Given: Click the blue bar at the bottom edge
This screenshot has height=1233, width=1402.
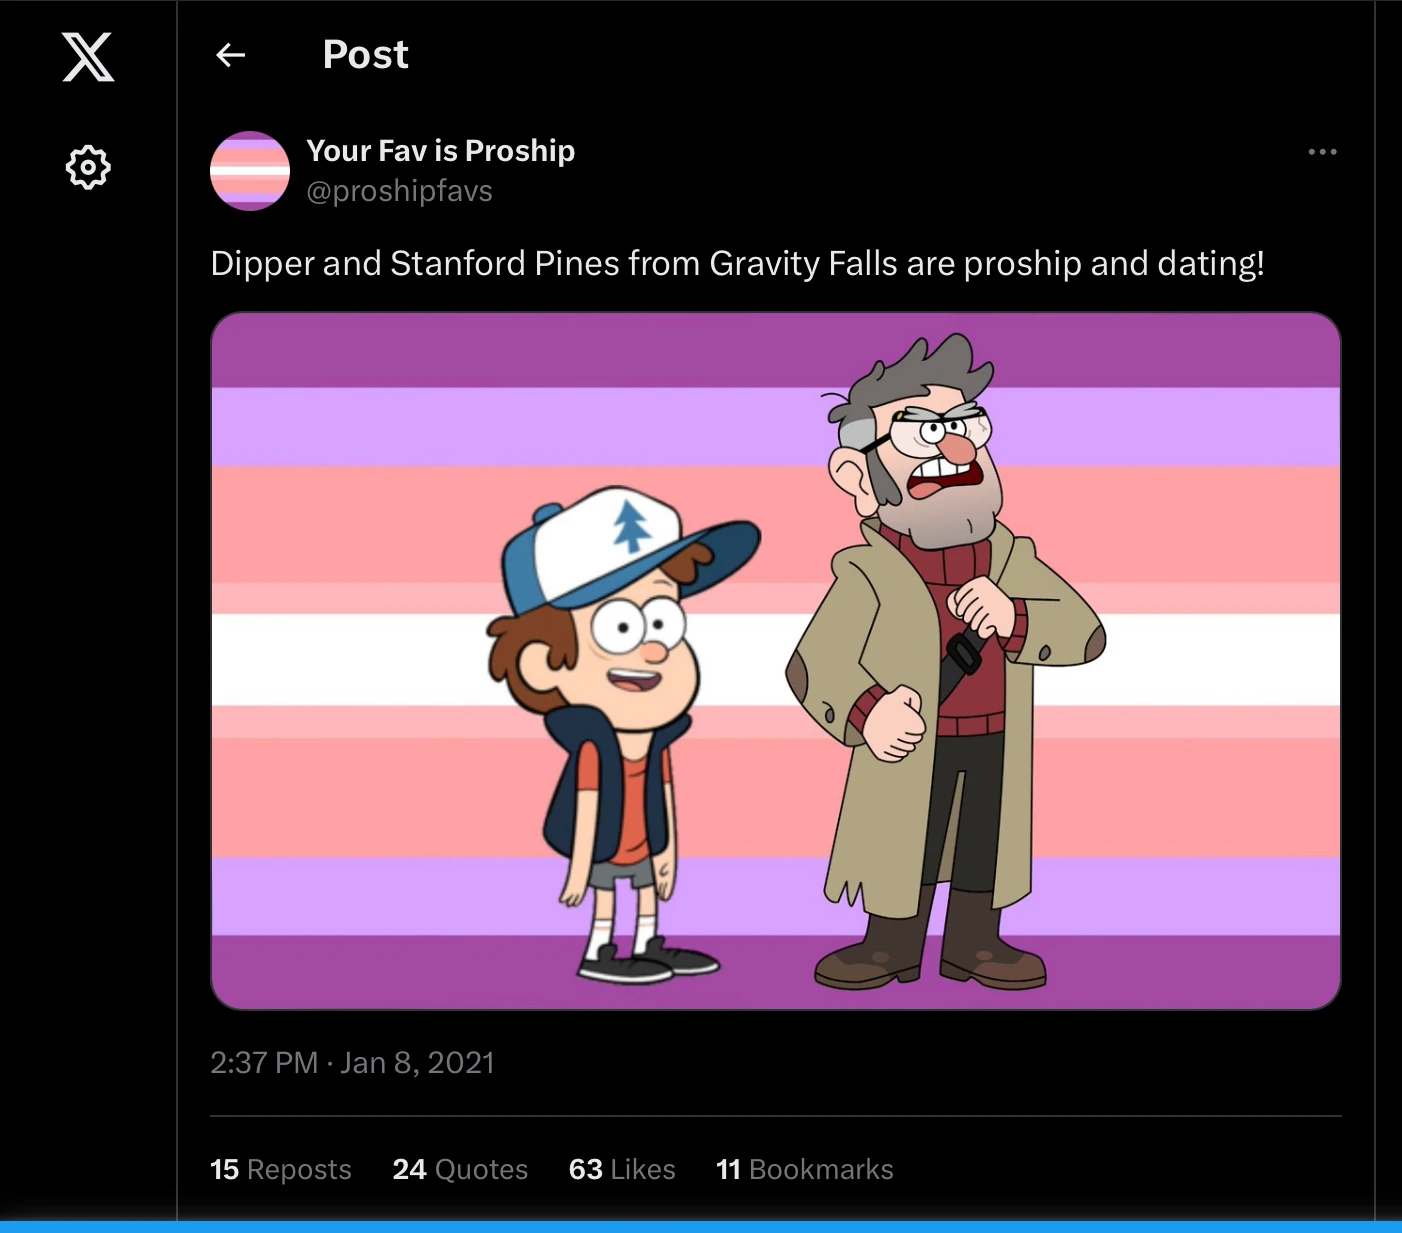Looking at the screenshot, I should [700, 1227].
